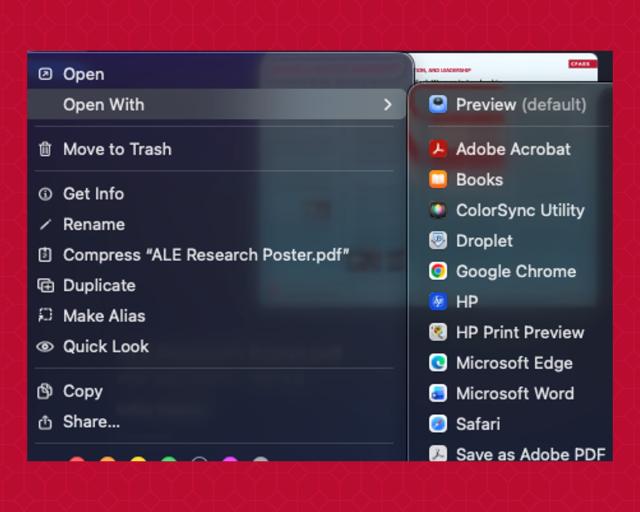
Task: Click the Rename pencil icon
Action: click(45, 224)
